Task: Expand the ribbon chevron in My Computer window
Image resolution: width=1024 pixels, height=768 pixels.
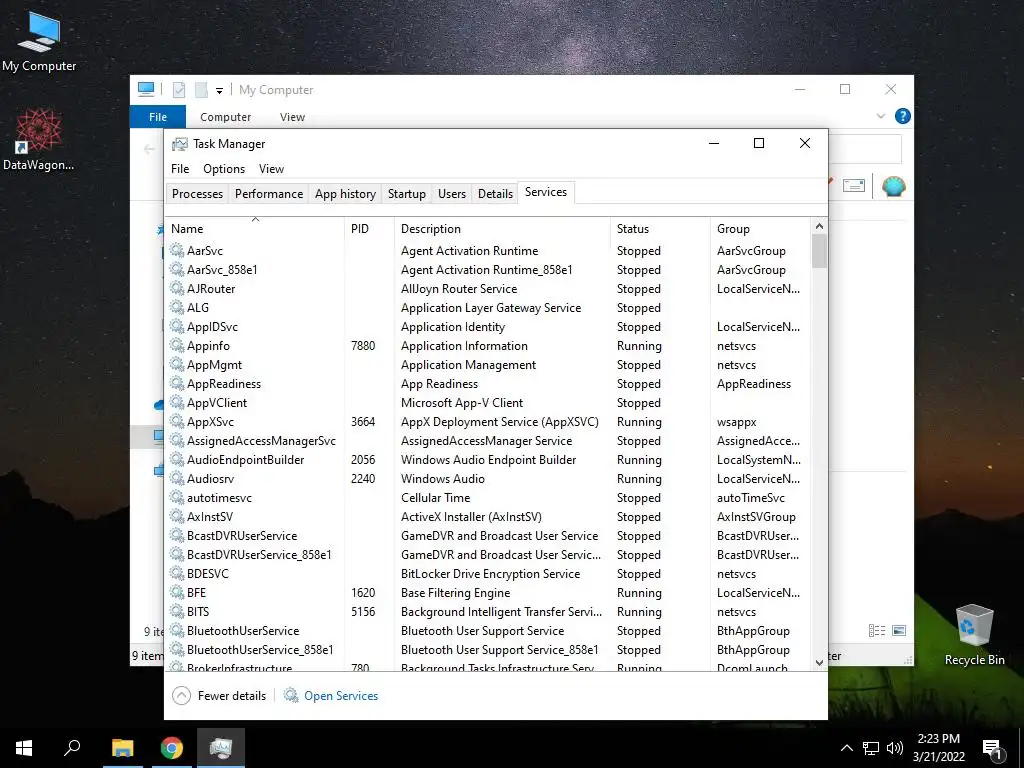Action: click(881, 116)
